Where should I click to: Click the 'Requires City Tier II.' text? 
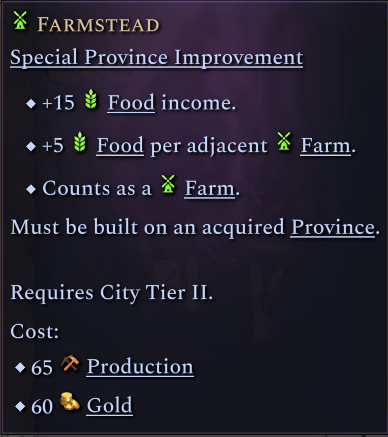(x=112, y=293)
